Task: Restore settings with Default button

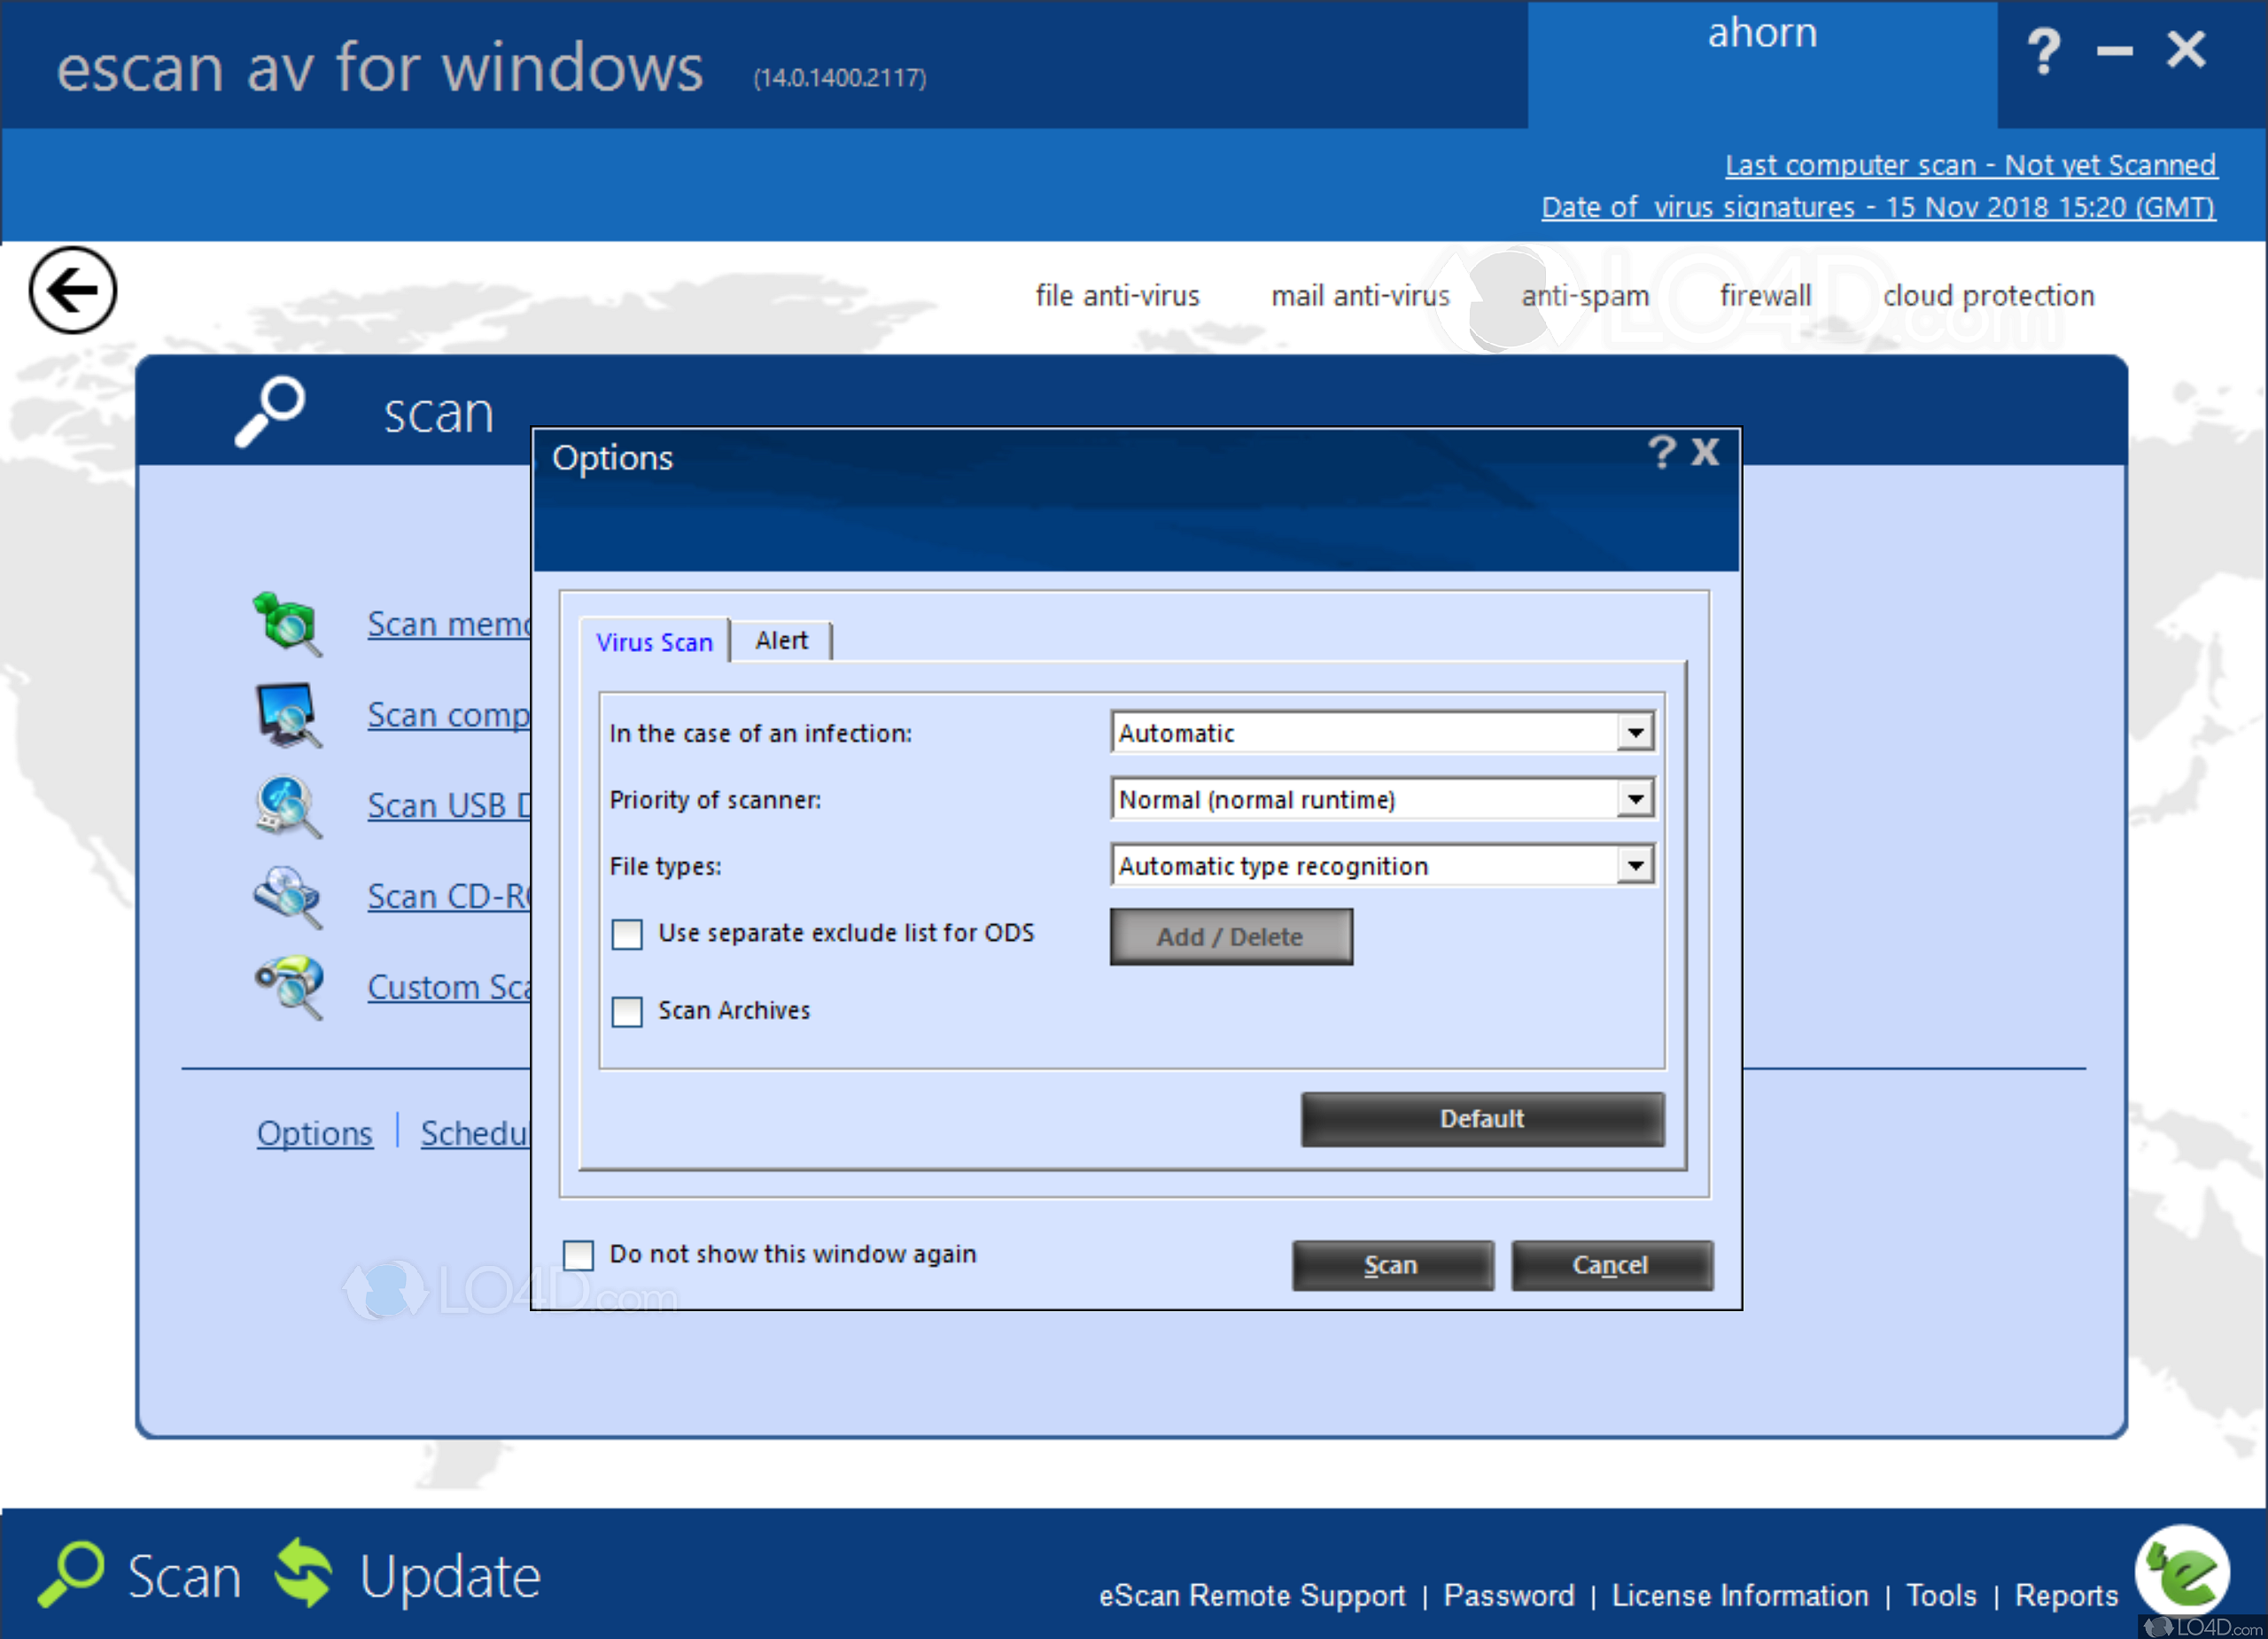Action: pos(1482,1119)
